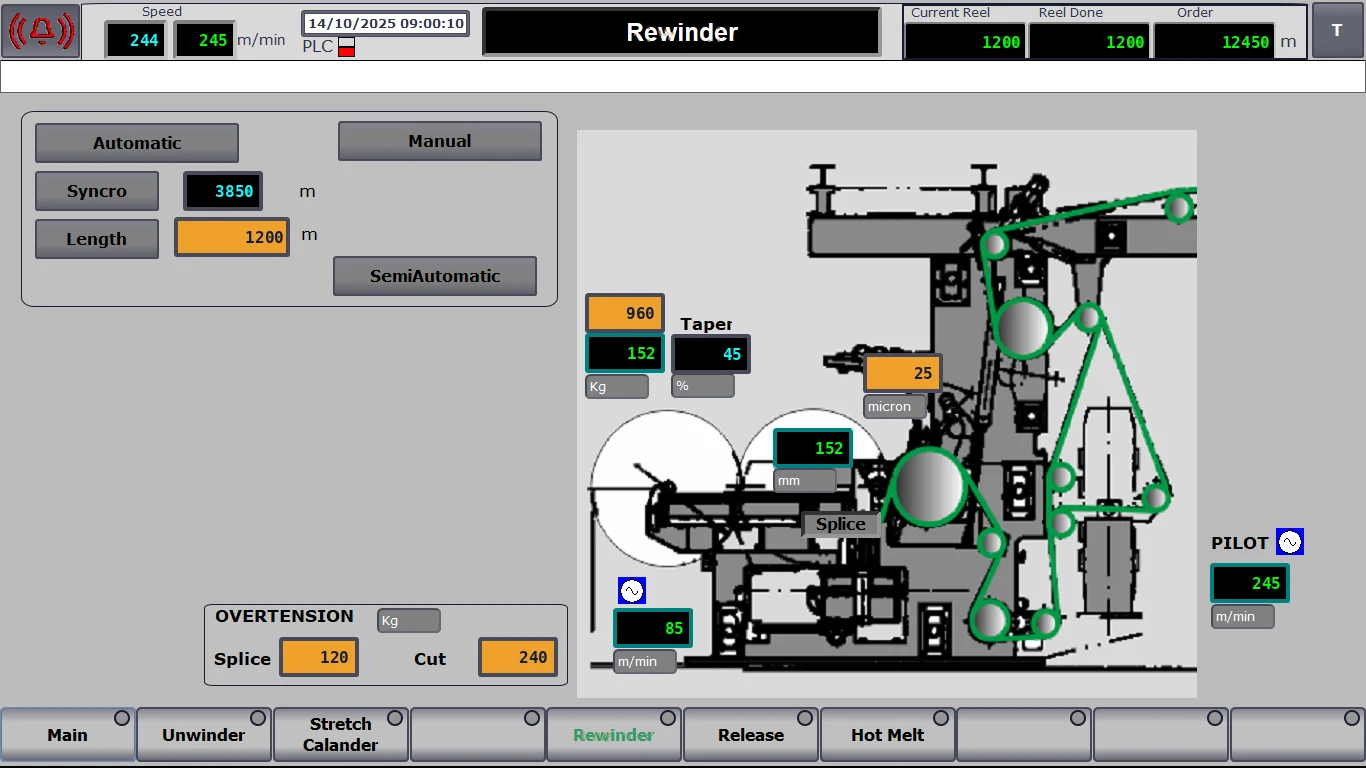Edit the tension setpoint 960 Kg
The width and height of the screenshot is (1366, 768).
coord(625,313)
